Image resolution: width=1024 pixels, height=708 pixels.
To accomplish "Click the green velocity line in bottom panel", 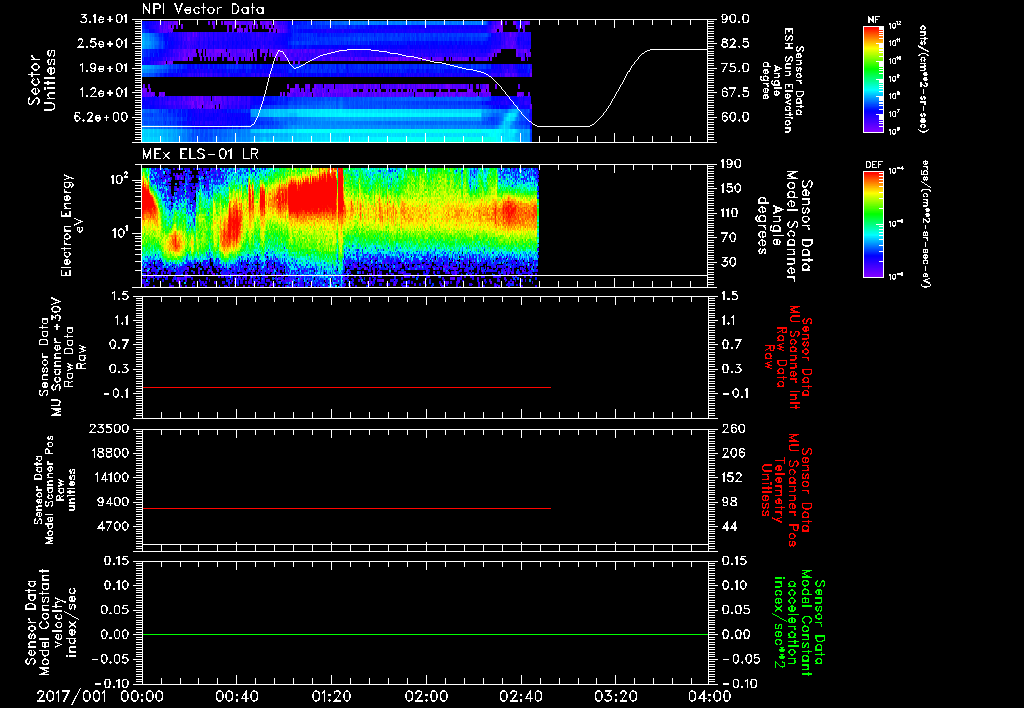I will pos(424,634).
